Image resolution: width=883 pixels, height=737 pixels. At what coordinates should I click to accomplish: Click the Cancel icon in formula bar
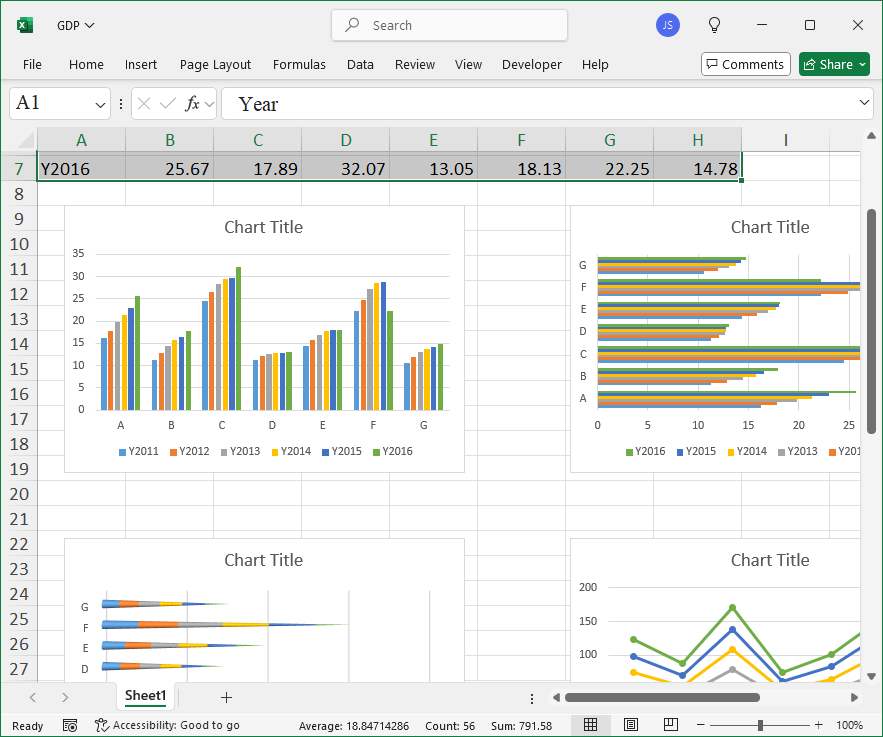click(x=144, y=103)
